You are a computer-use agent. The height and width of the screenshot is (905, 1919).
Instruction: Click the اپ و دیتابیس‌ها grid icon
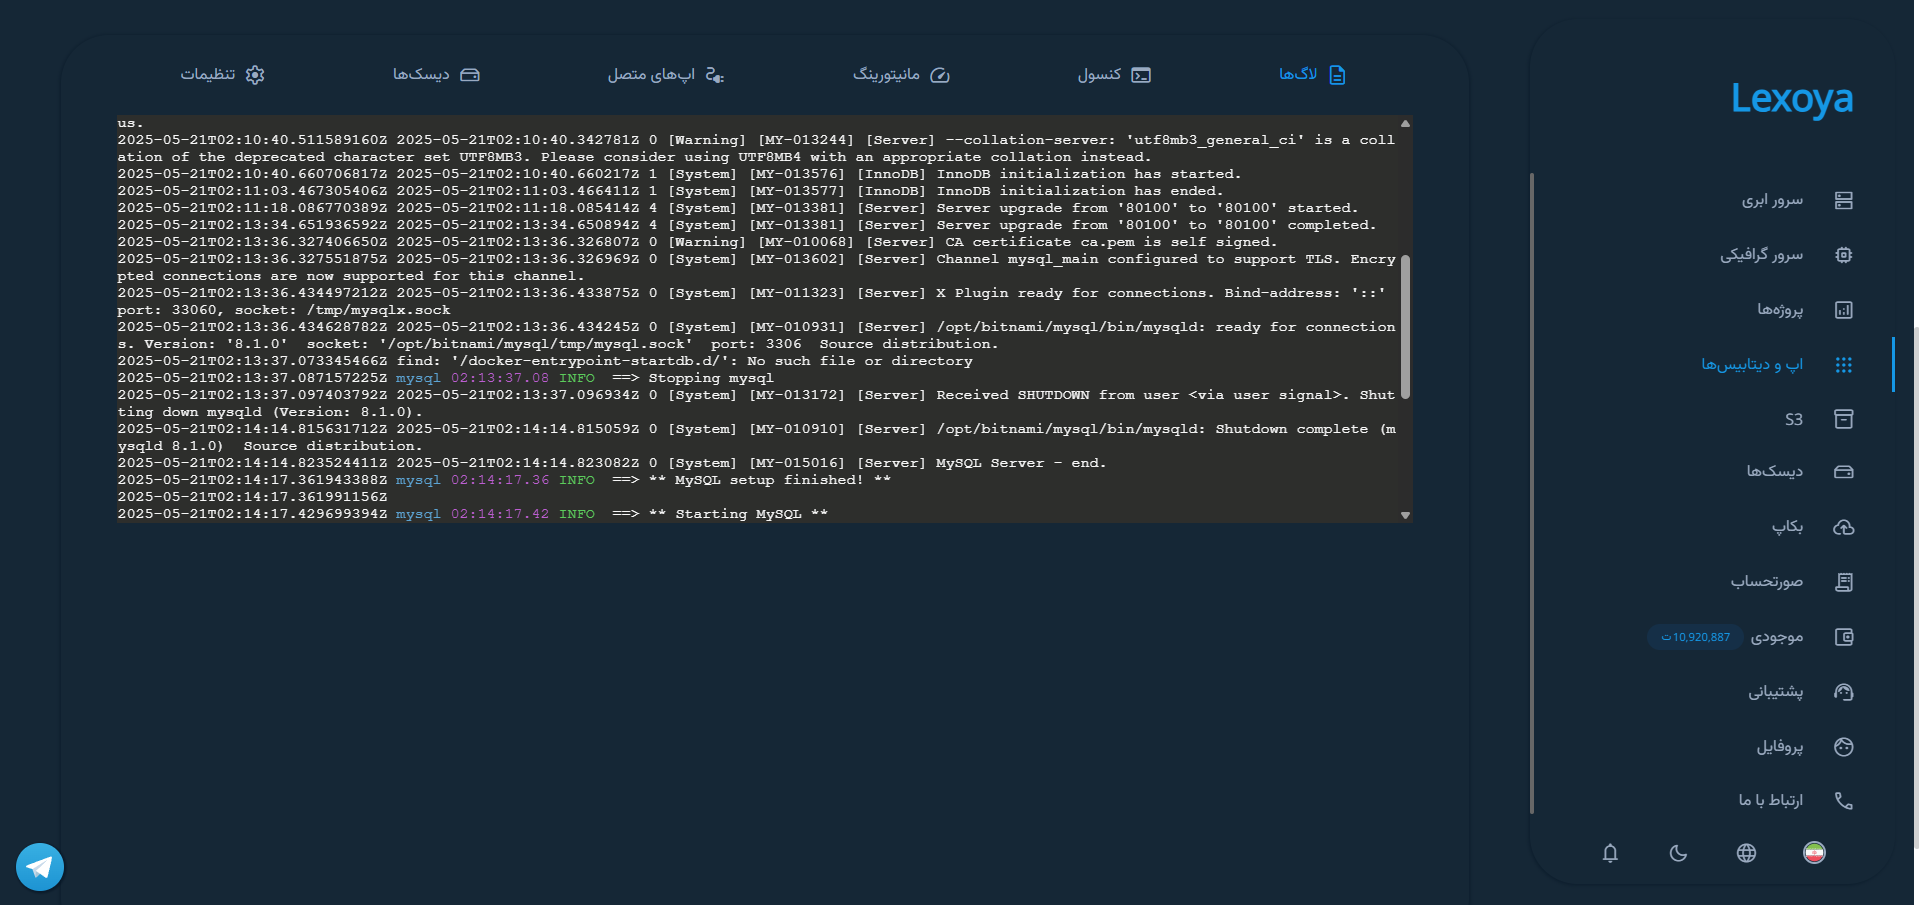click(1844, 365)
